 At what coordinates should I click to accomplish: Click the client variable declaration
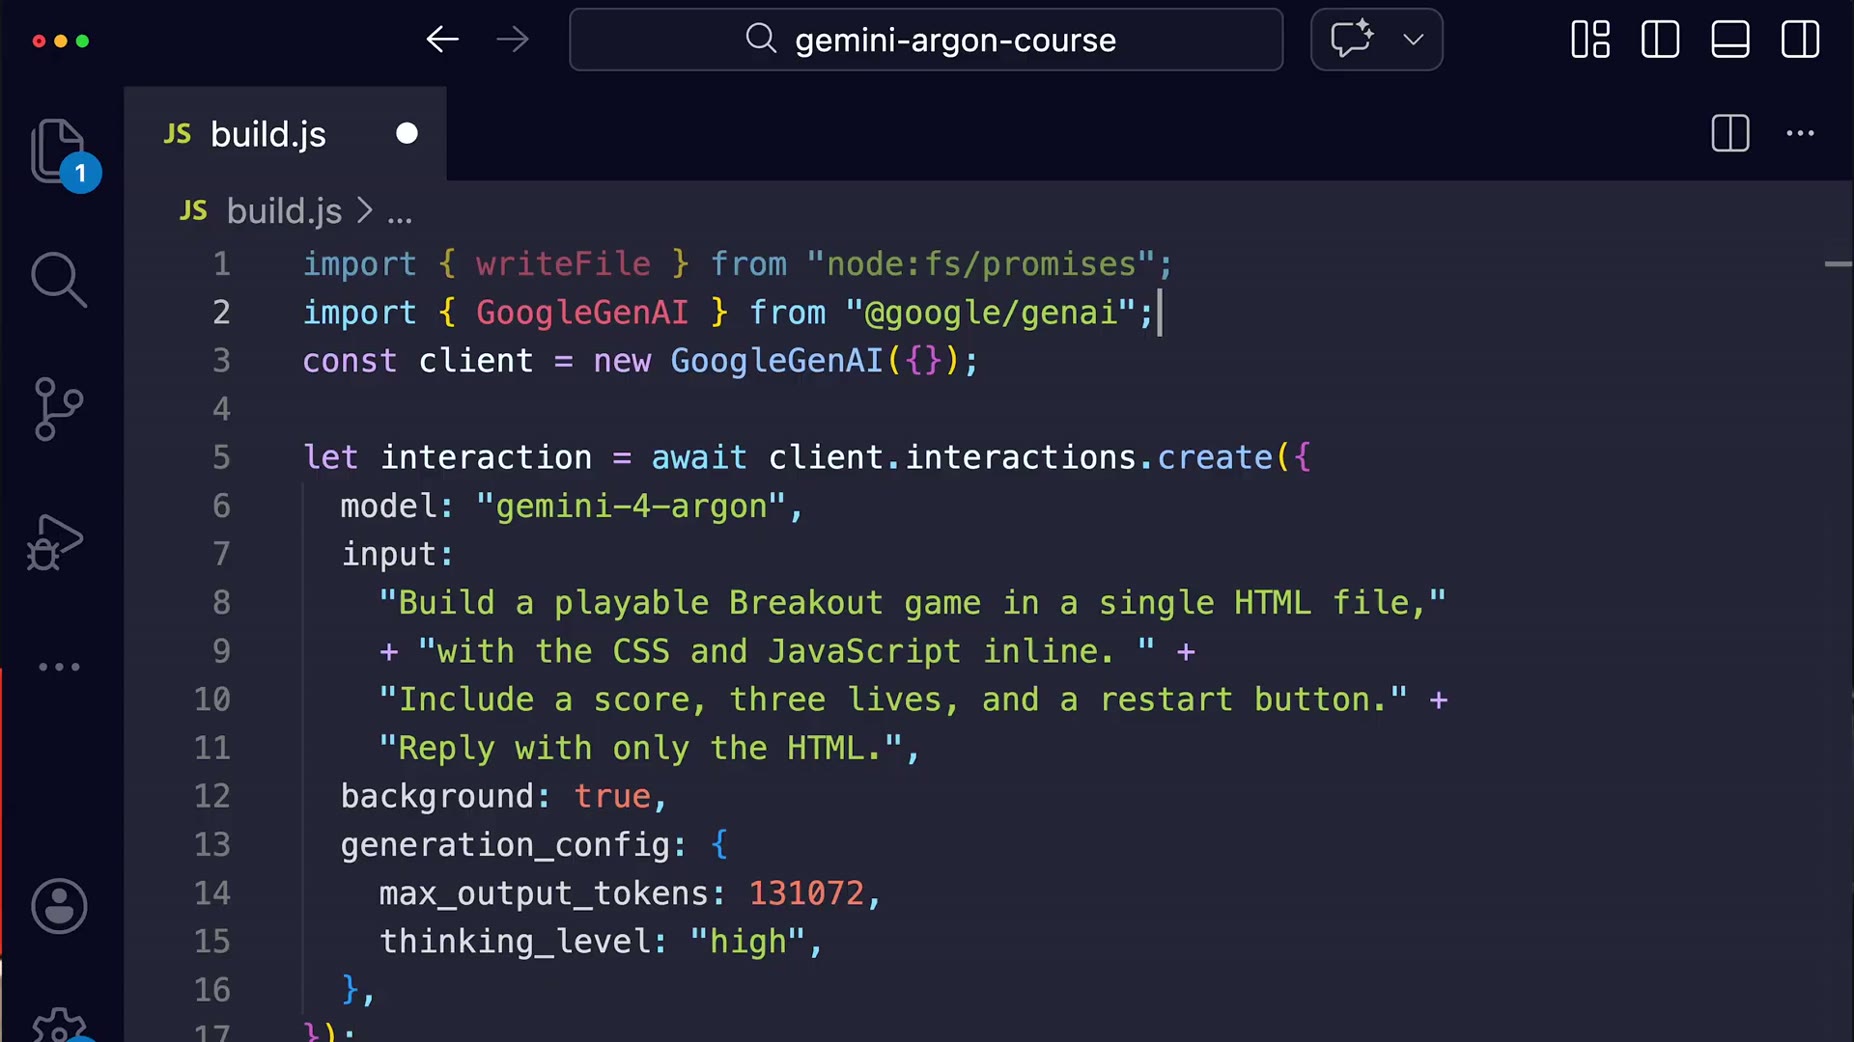point(476,361)
